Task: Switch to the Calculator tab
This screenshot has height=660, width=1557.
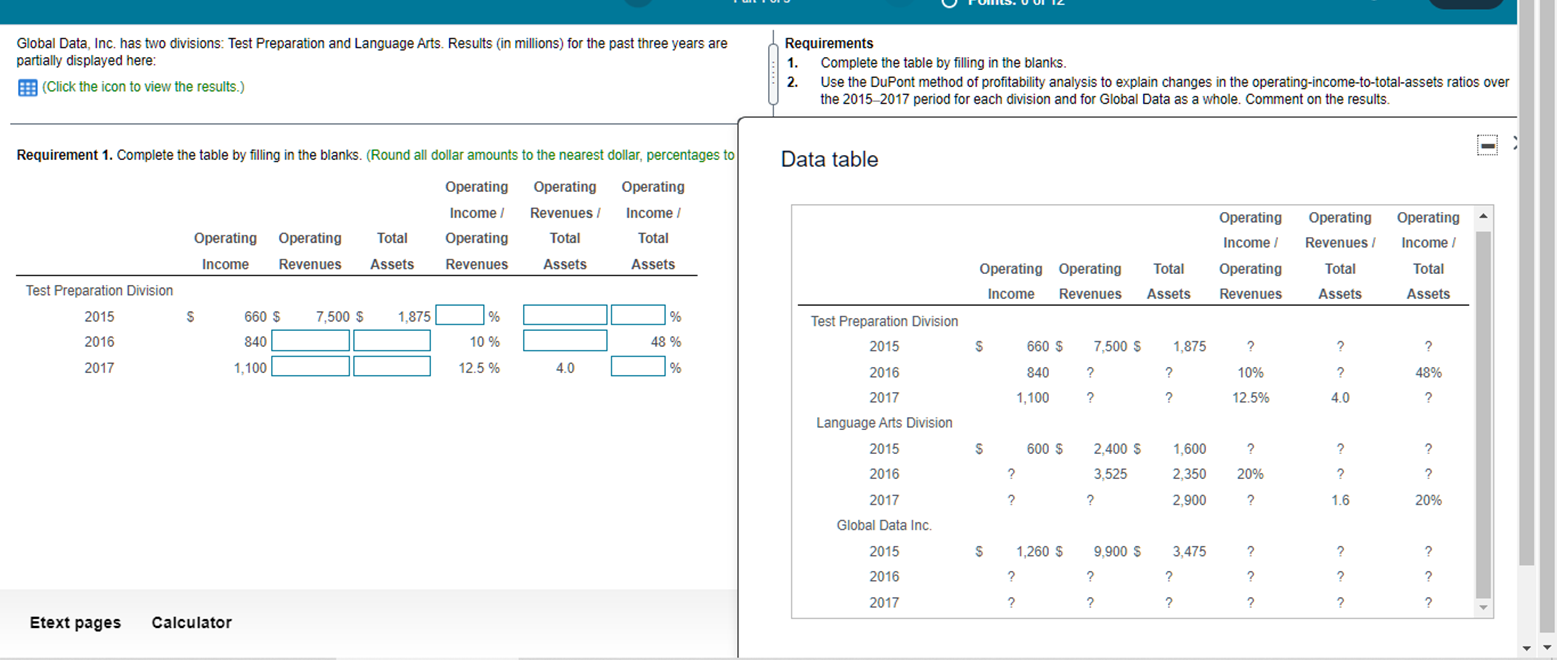Action: click(x=190, y=622)
